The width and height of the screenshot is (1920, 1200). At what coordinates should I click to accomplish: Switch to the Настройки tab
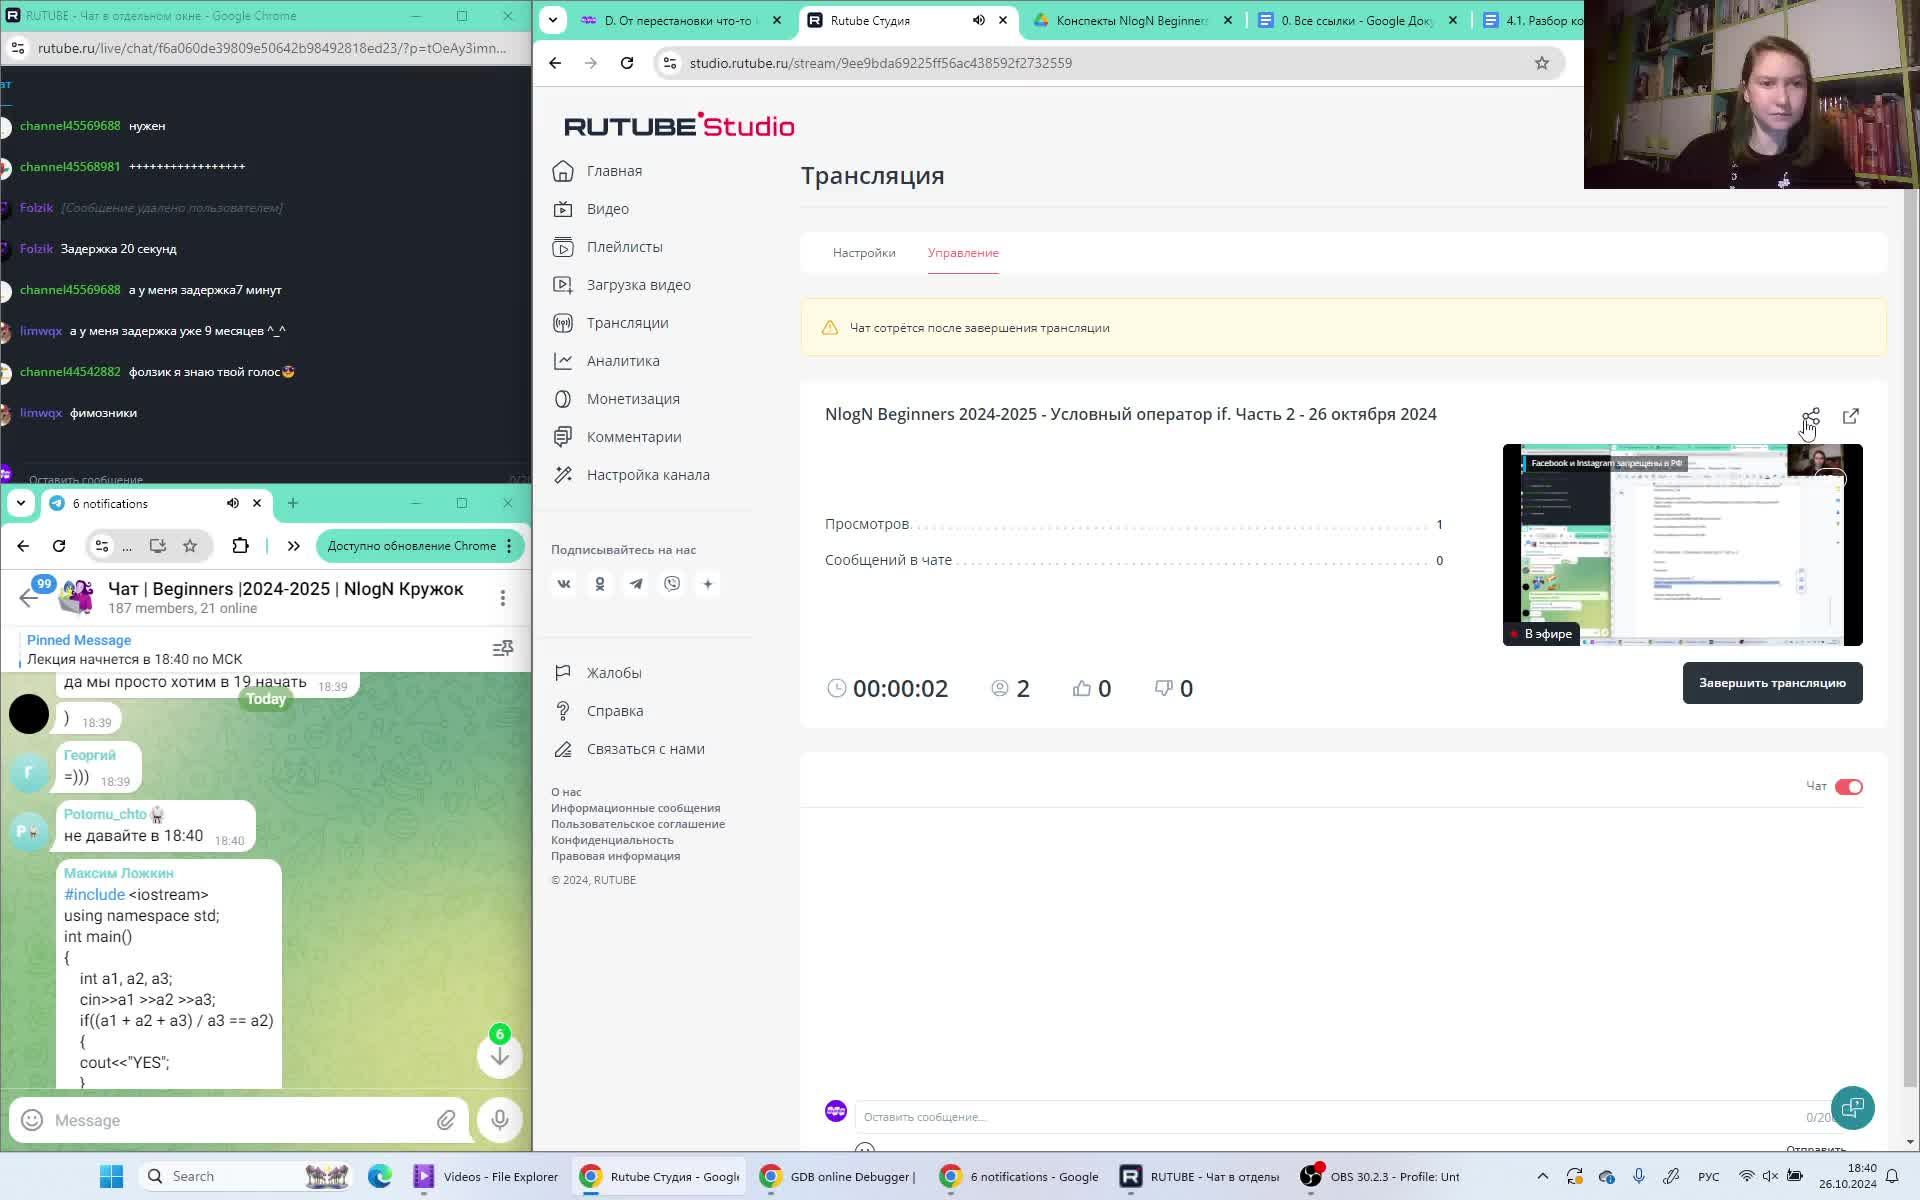pos(864,253)
